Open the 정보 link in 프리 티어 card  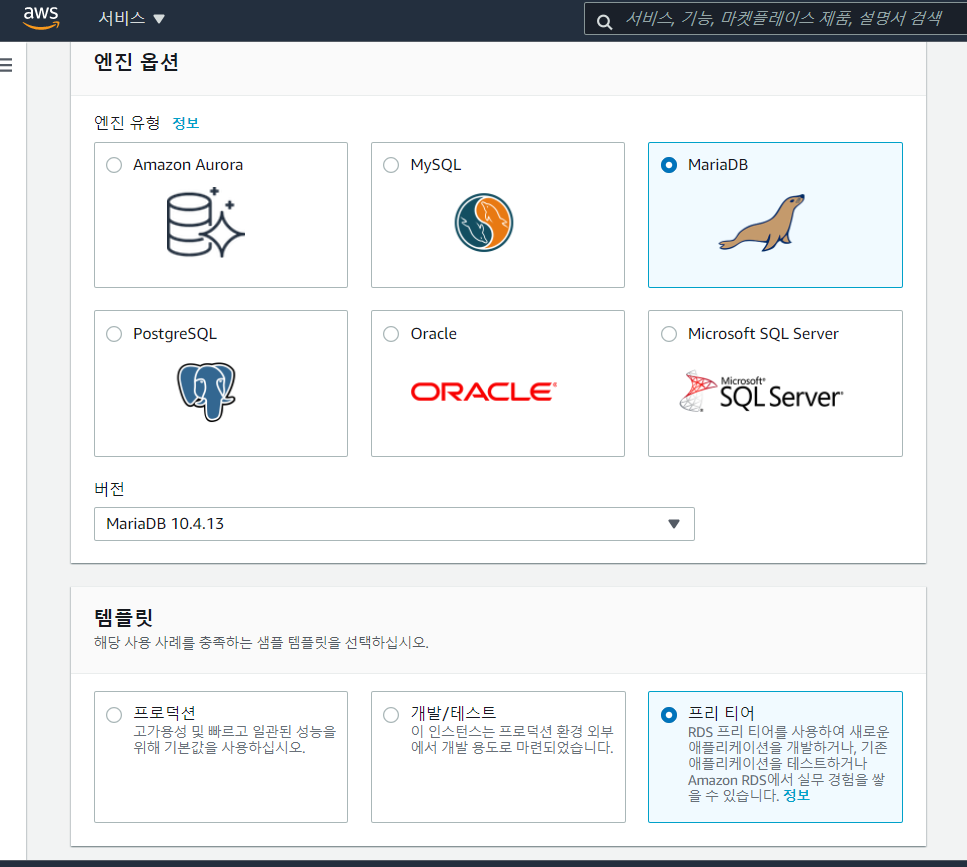click(x=796, y=795)
